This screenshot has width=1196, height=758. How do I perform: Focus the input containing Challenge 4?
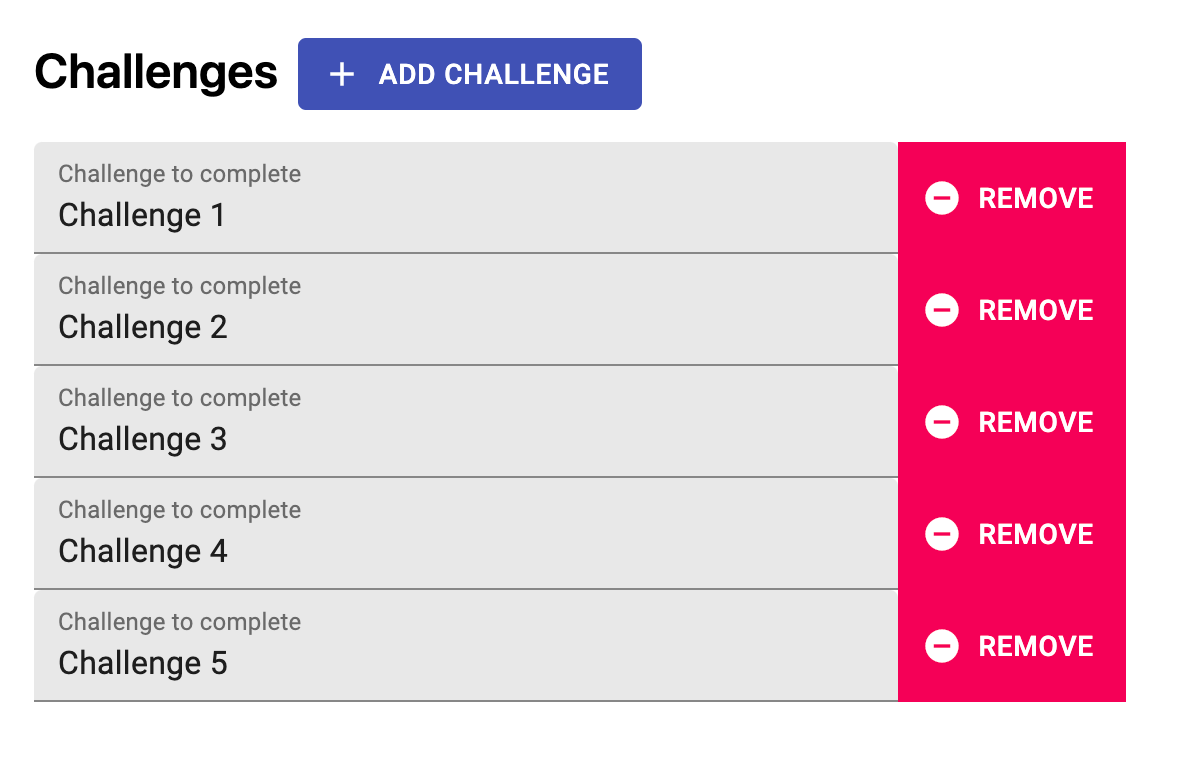tap(466, 534)
